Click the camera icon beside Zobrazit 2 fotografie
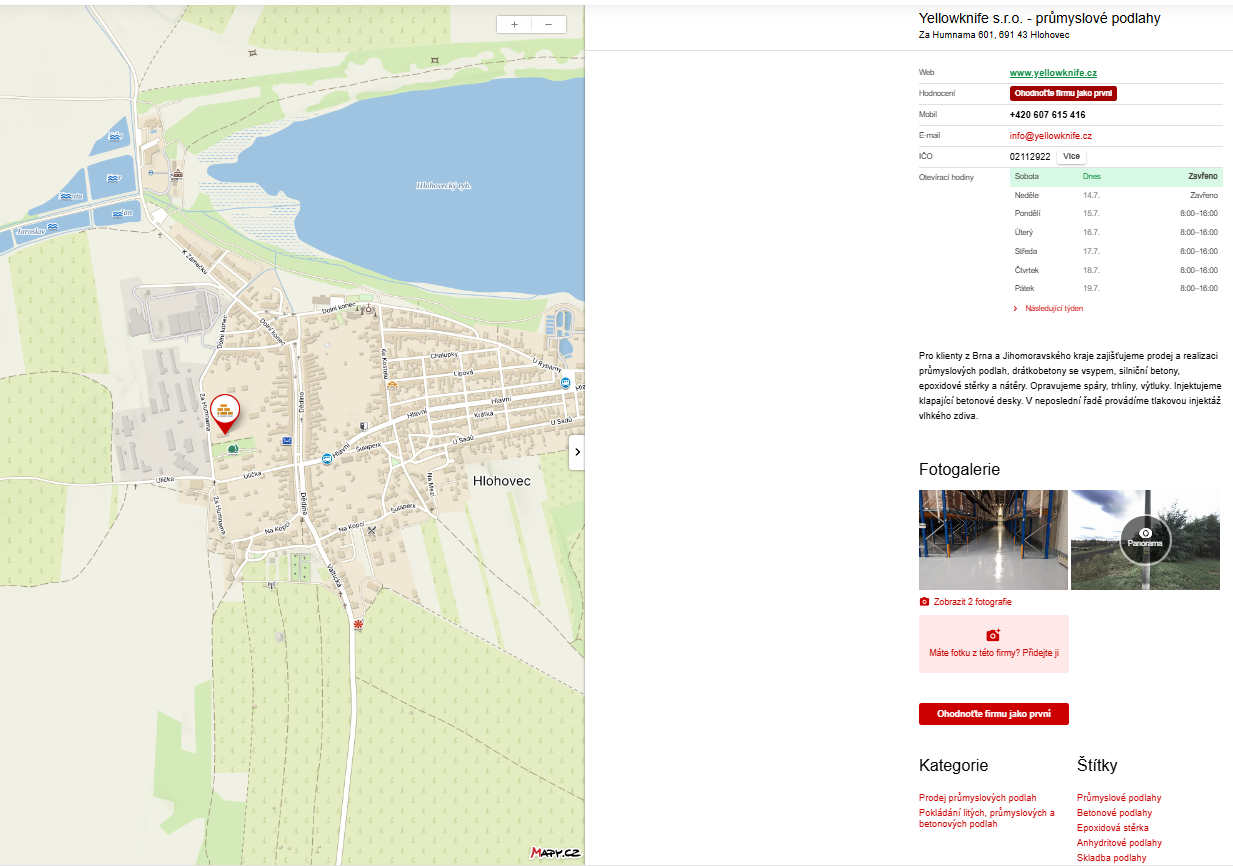This screenshot has width=1233, height=866. coord(924,602)
